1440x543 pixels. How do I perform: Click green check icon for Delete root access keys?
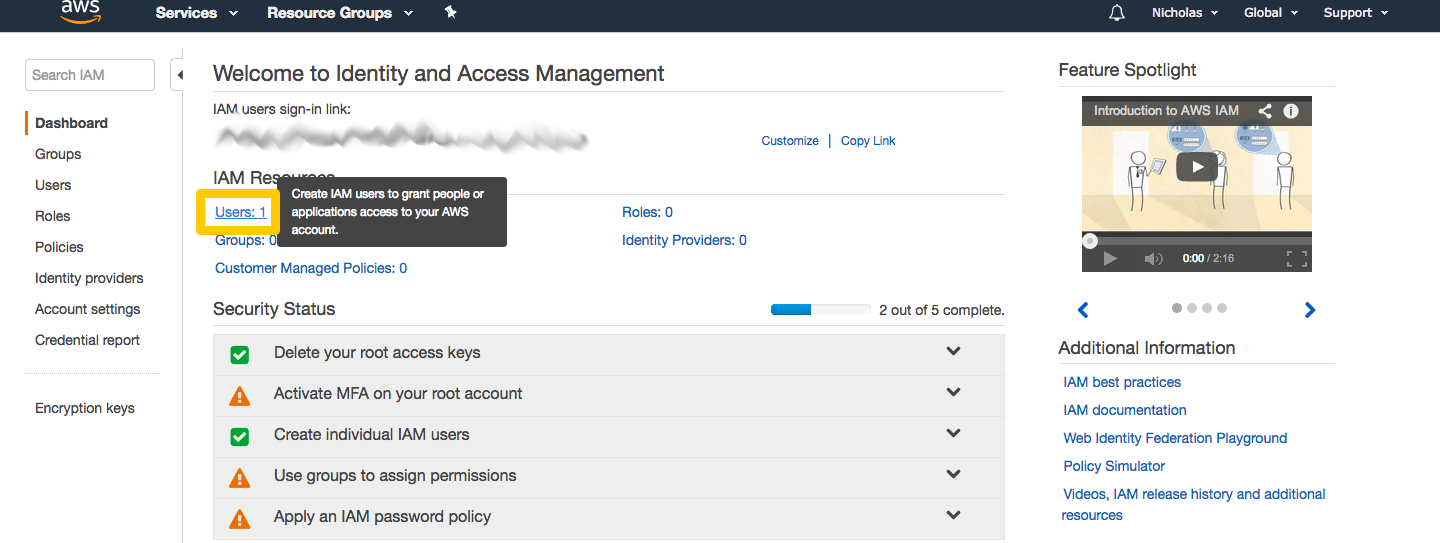(240, 354)
